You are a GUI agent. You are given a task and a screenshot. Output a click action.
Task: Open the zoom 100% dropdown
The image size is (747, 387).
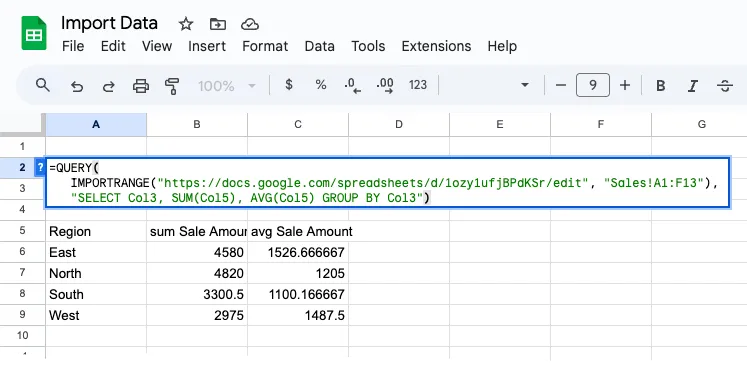pyautogui.click(x=227, y=86)
